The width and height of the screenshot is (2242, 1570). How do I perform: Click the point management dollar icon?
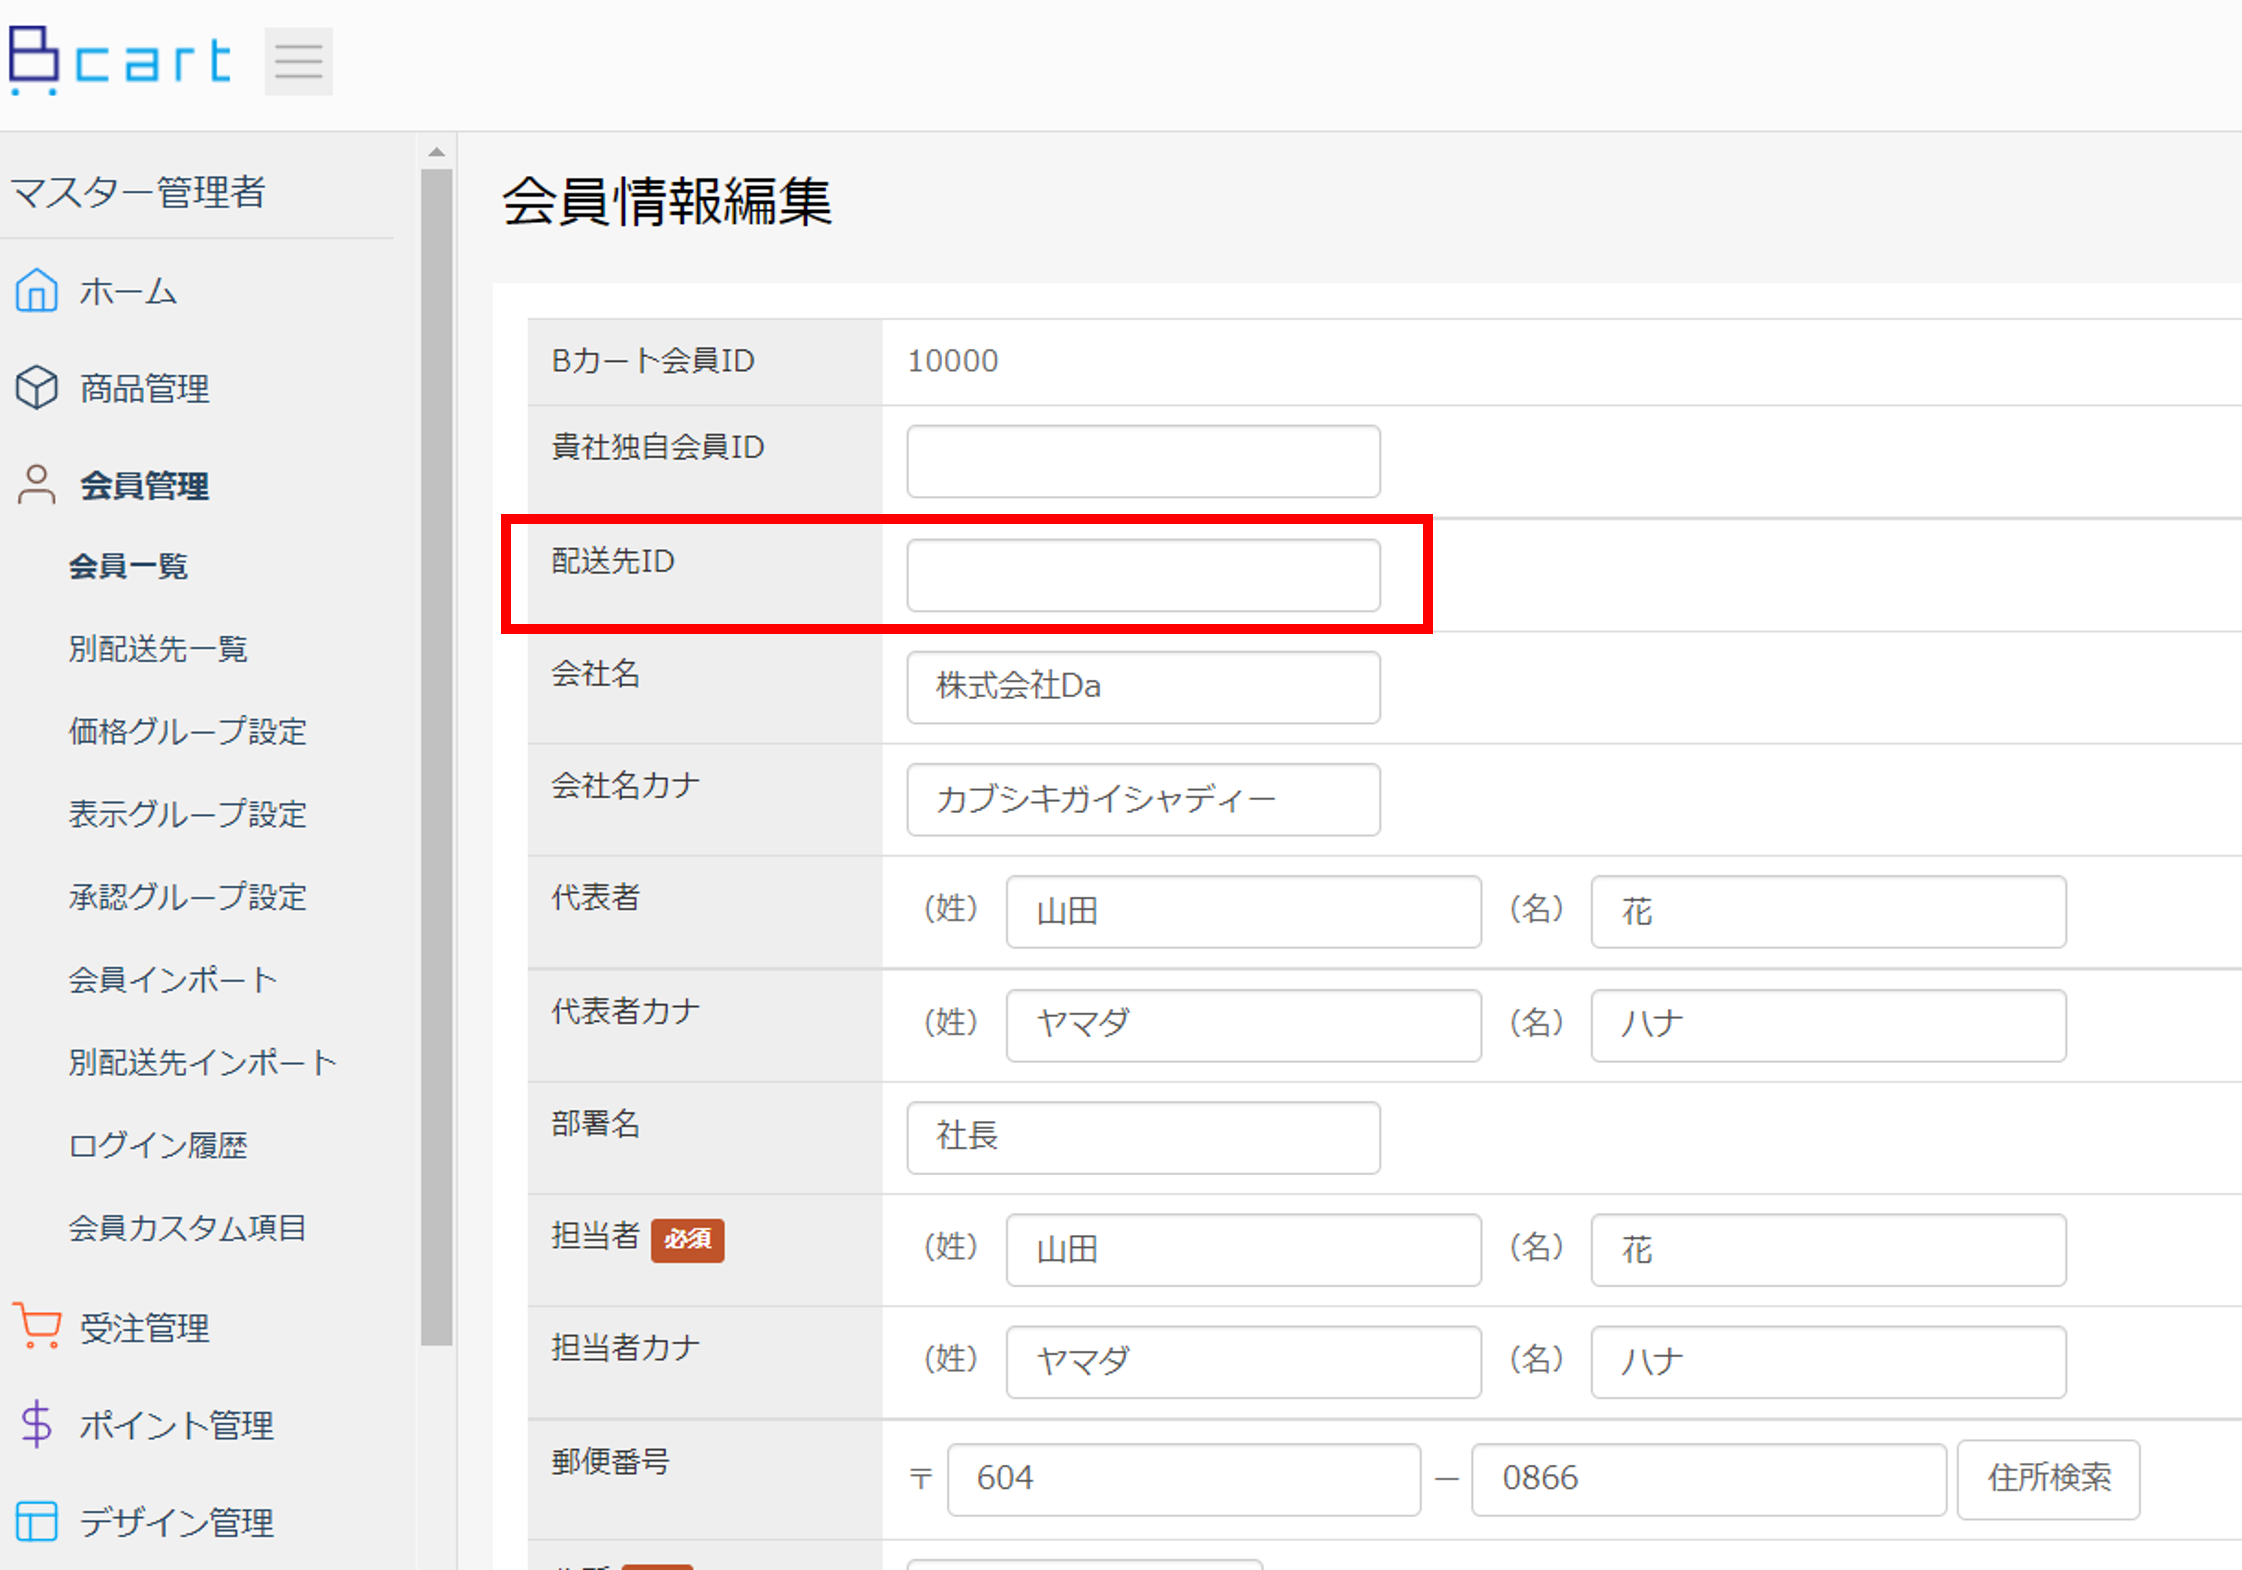click(x=37, y=1424)
